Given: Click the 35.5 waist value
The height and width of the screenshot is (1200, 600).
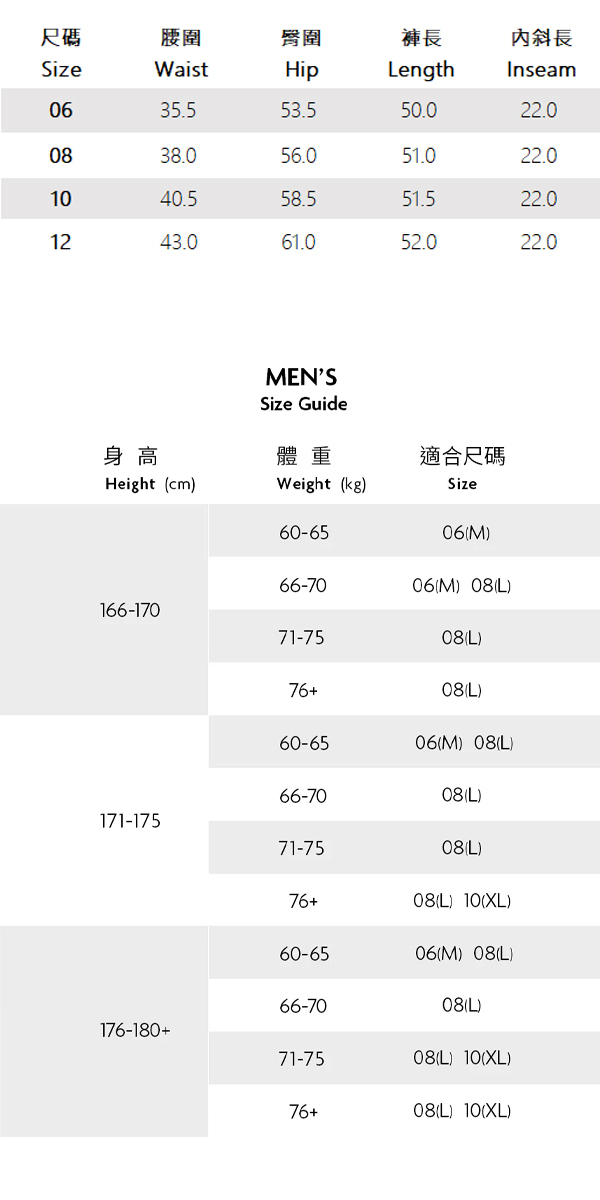Looking at the screenshot, I should click(x=178, y=110).
